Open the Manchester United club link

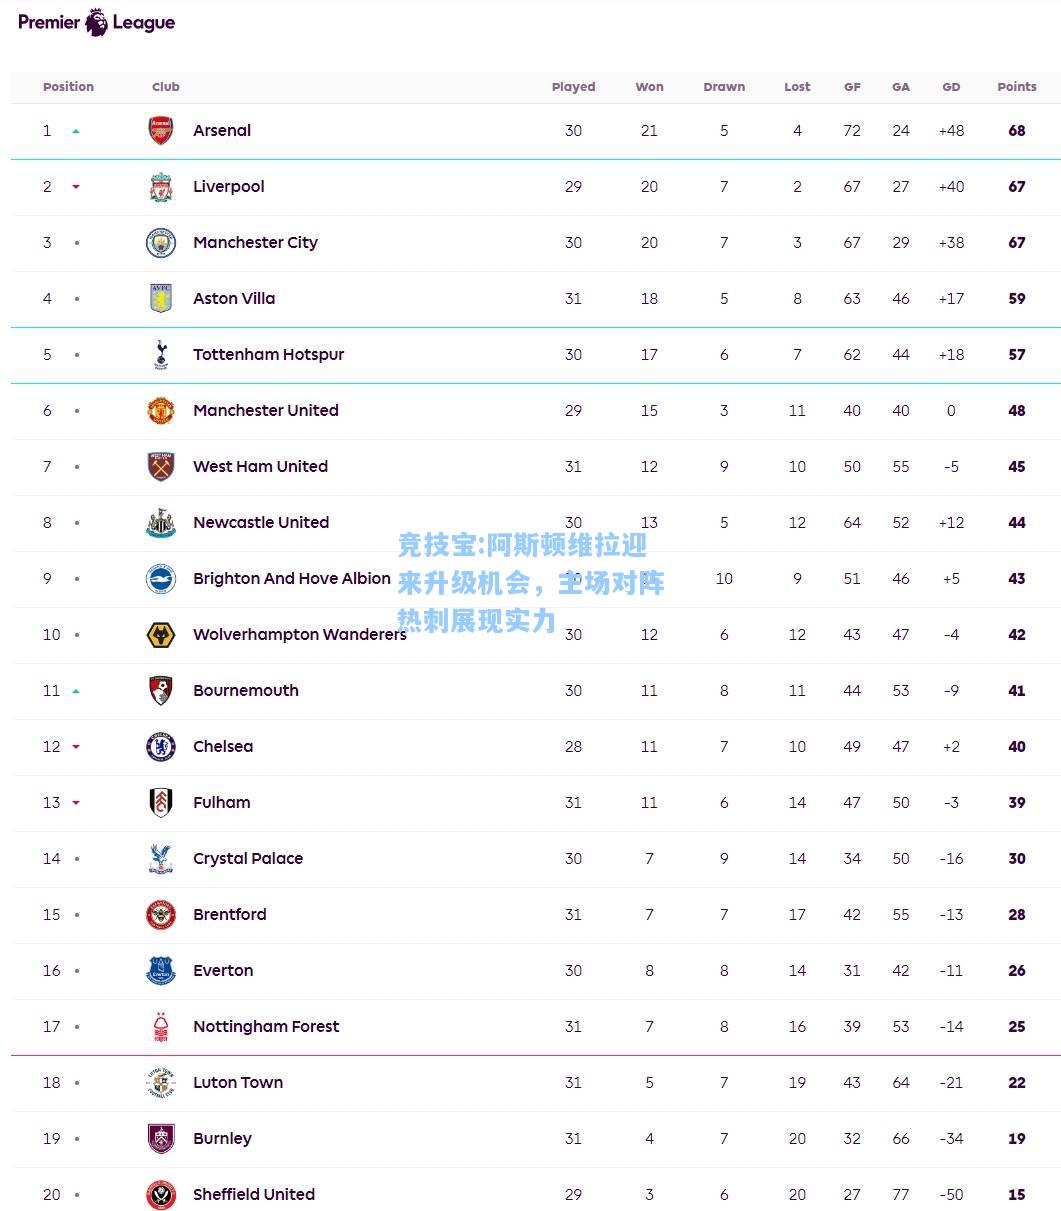click(266, 411)
